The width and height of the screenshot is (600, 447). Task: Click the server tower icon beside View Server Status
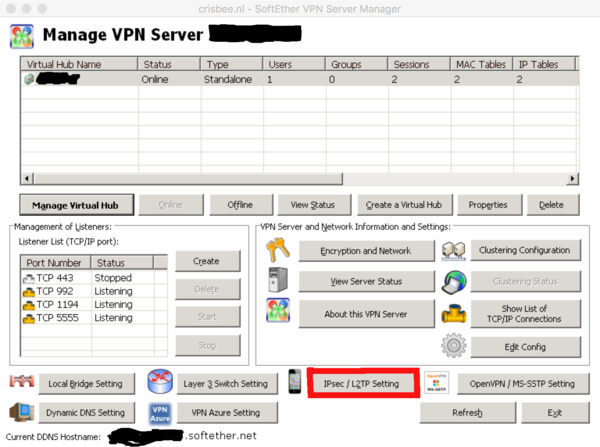point(278,280)
